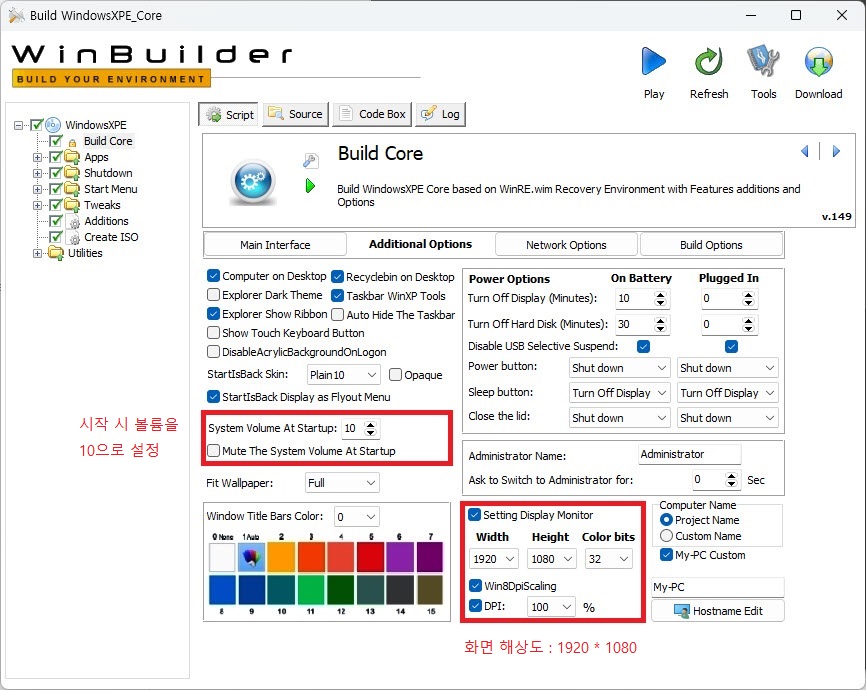Go to next script with right arrow
866x690 pixels.
coord(836,151)
